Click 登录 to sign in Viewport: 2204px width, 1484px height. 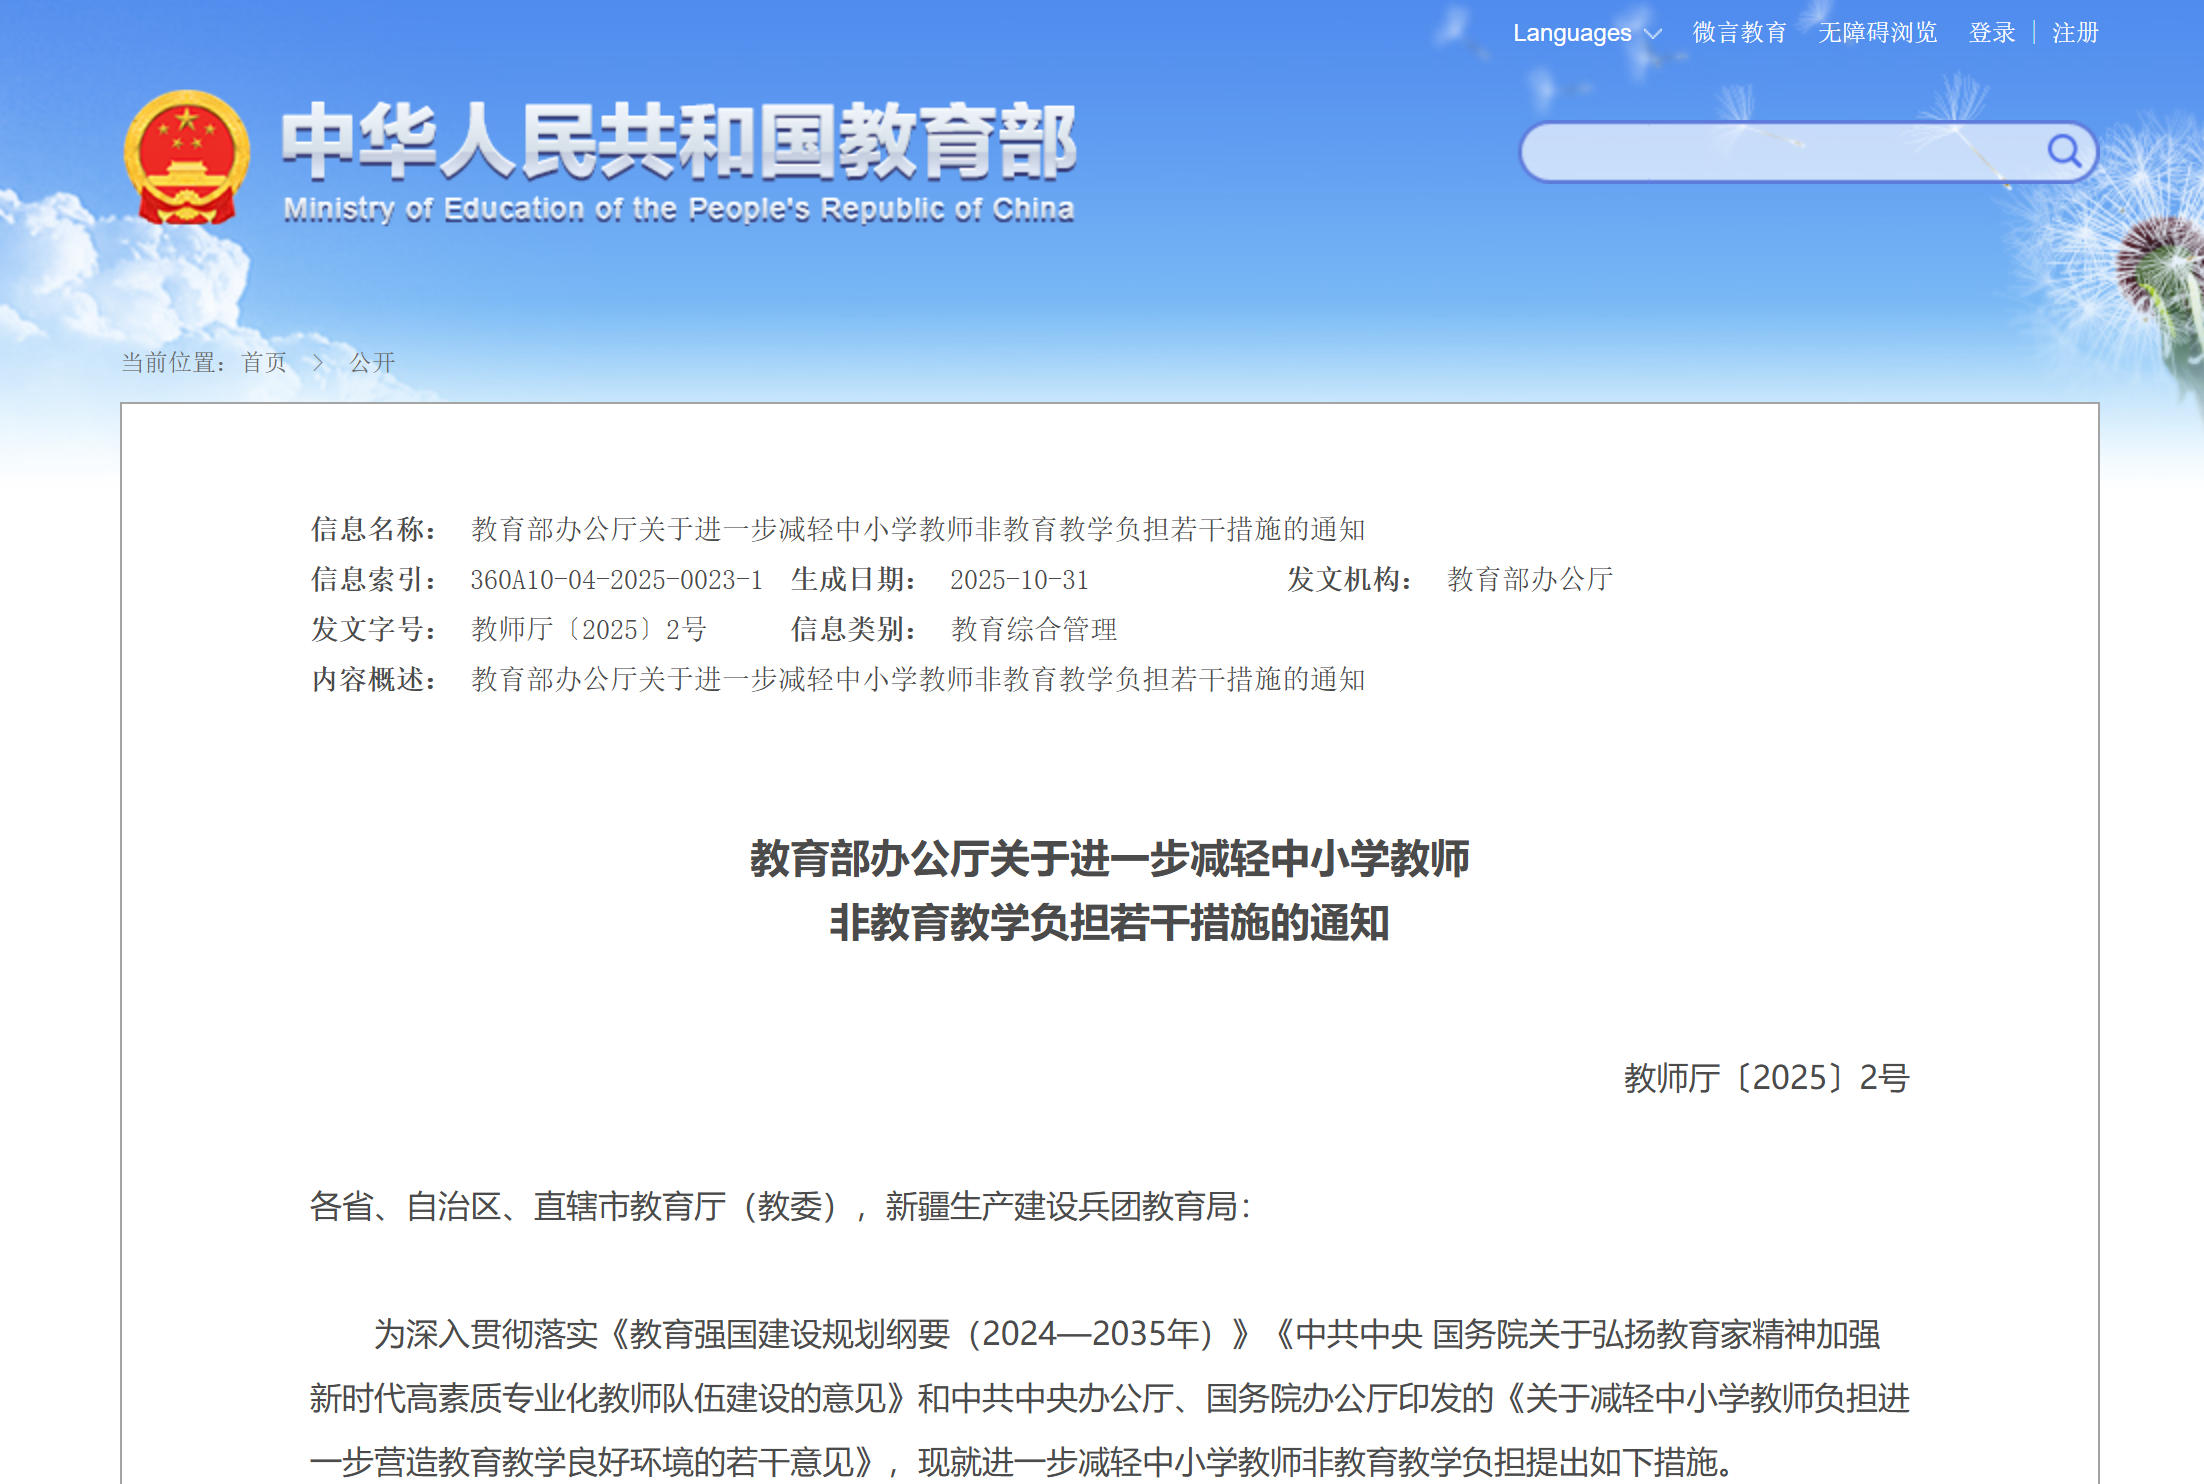[x=1993, y=33]
